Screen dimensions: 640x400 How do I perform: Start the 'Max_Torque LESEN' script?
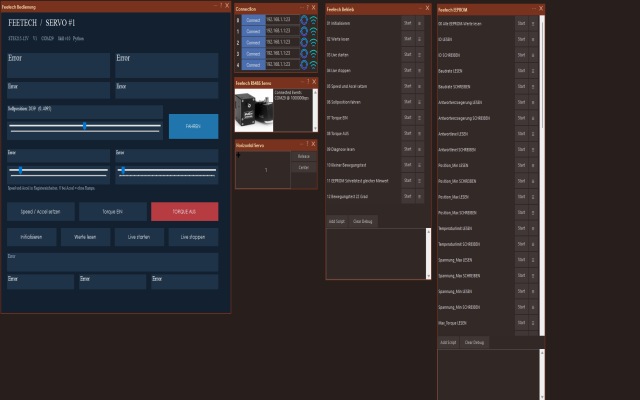521,323
